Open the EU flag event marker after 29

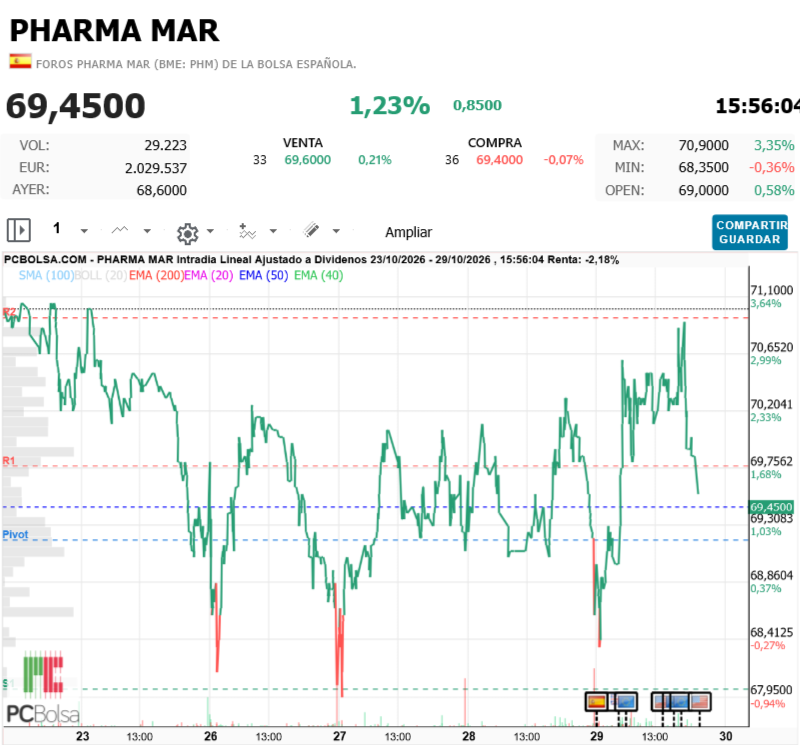tap(626, 702)
